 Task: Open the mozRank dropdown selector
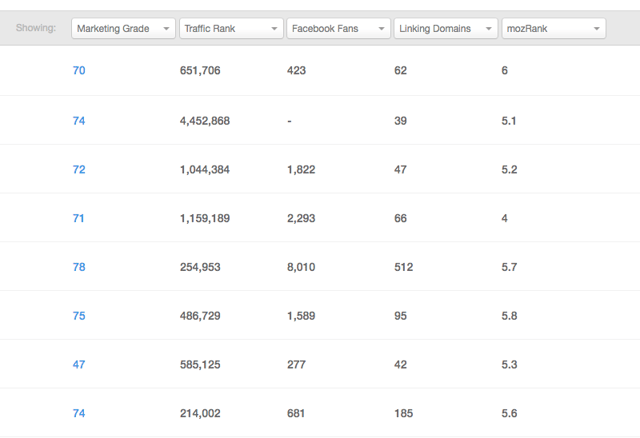coord(553,29)
